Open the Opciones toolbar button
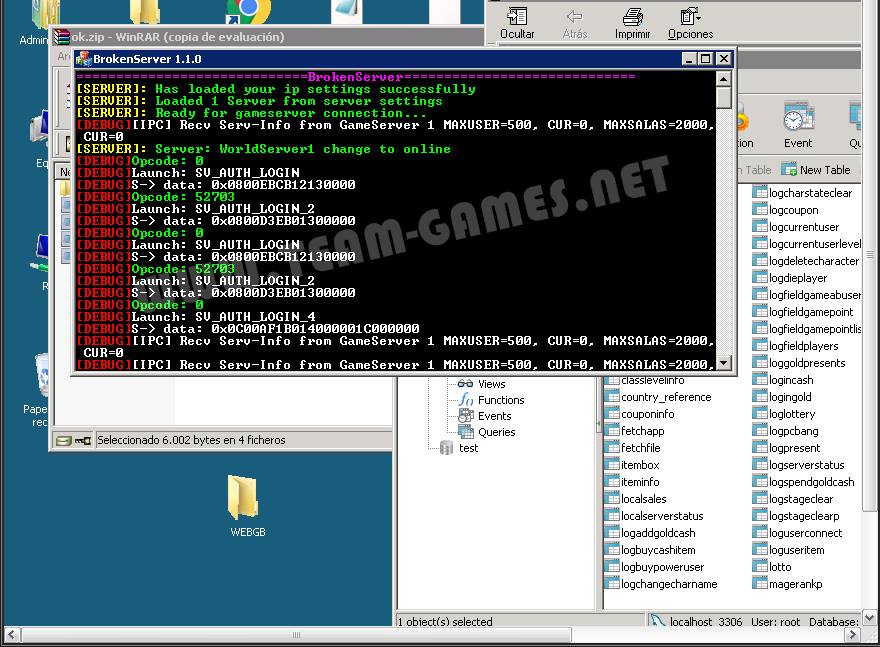 pyautogui.click(x=690, y=24)
